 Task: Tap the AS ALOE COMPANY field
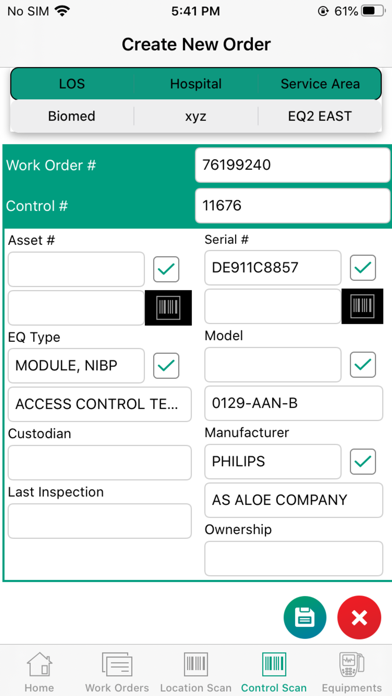[293, 500]
